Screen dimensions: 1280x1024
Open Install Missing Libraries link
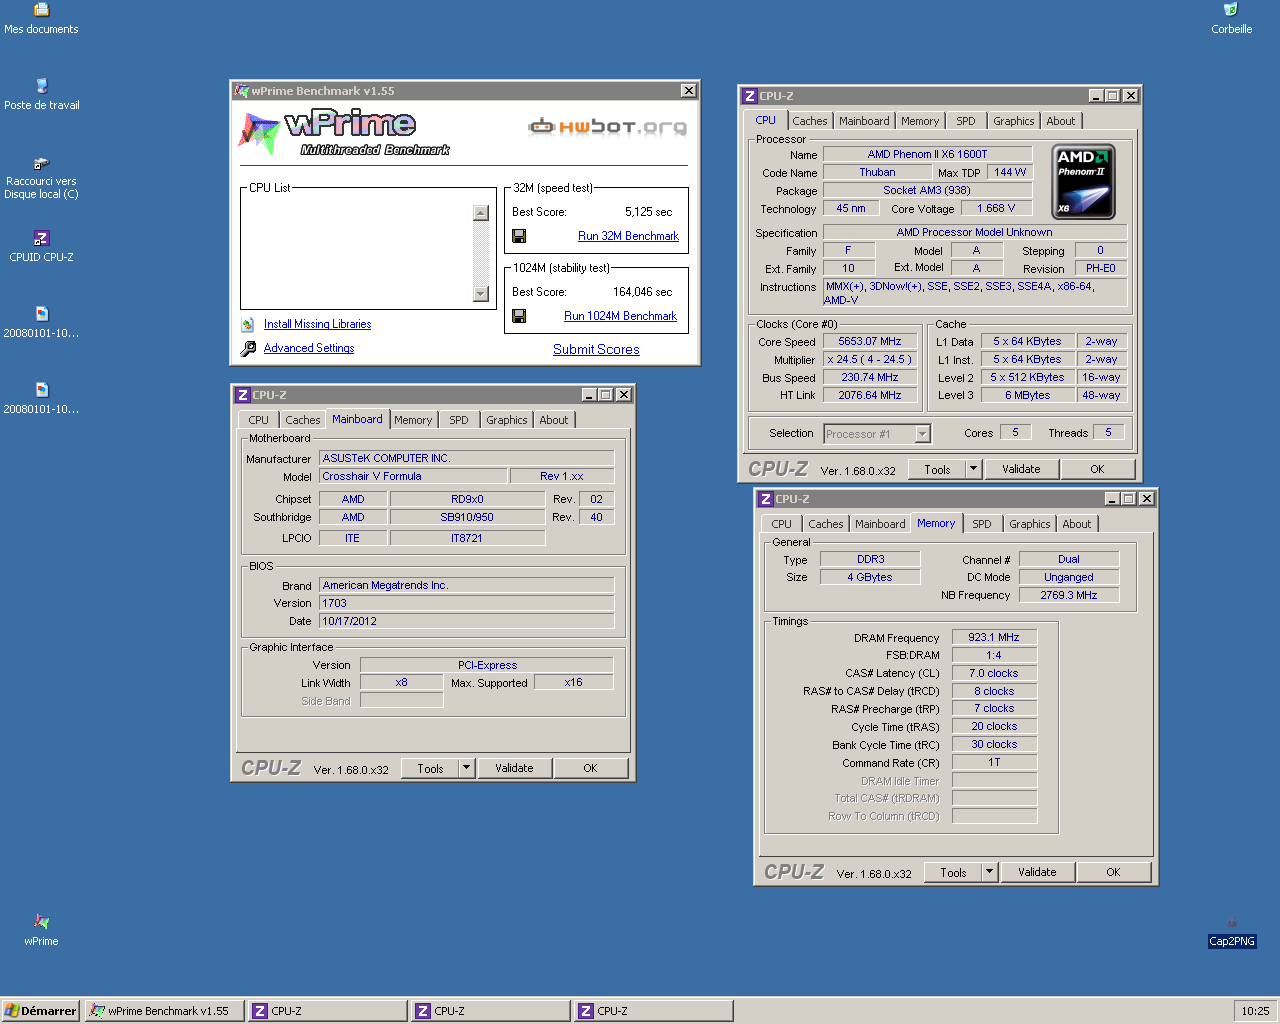317,324
